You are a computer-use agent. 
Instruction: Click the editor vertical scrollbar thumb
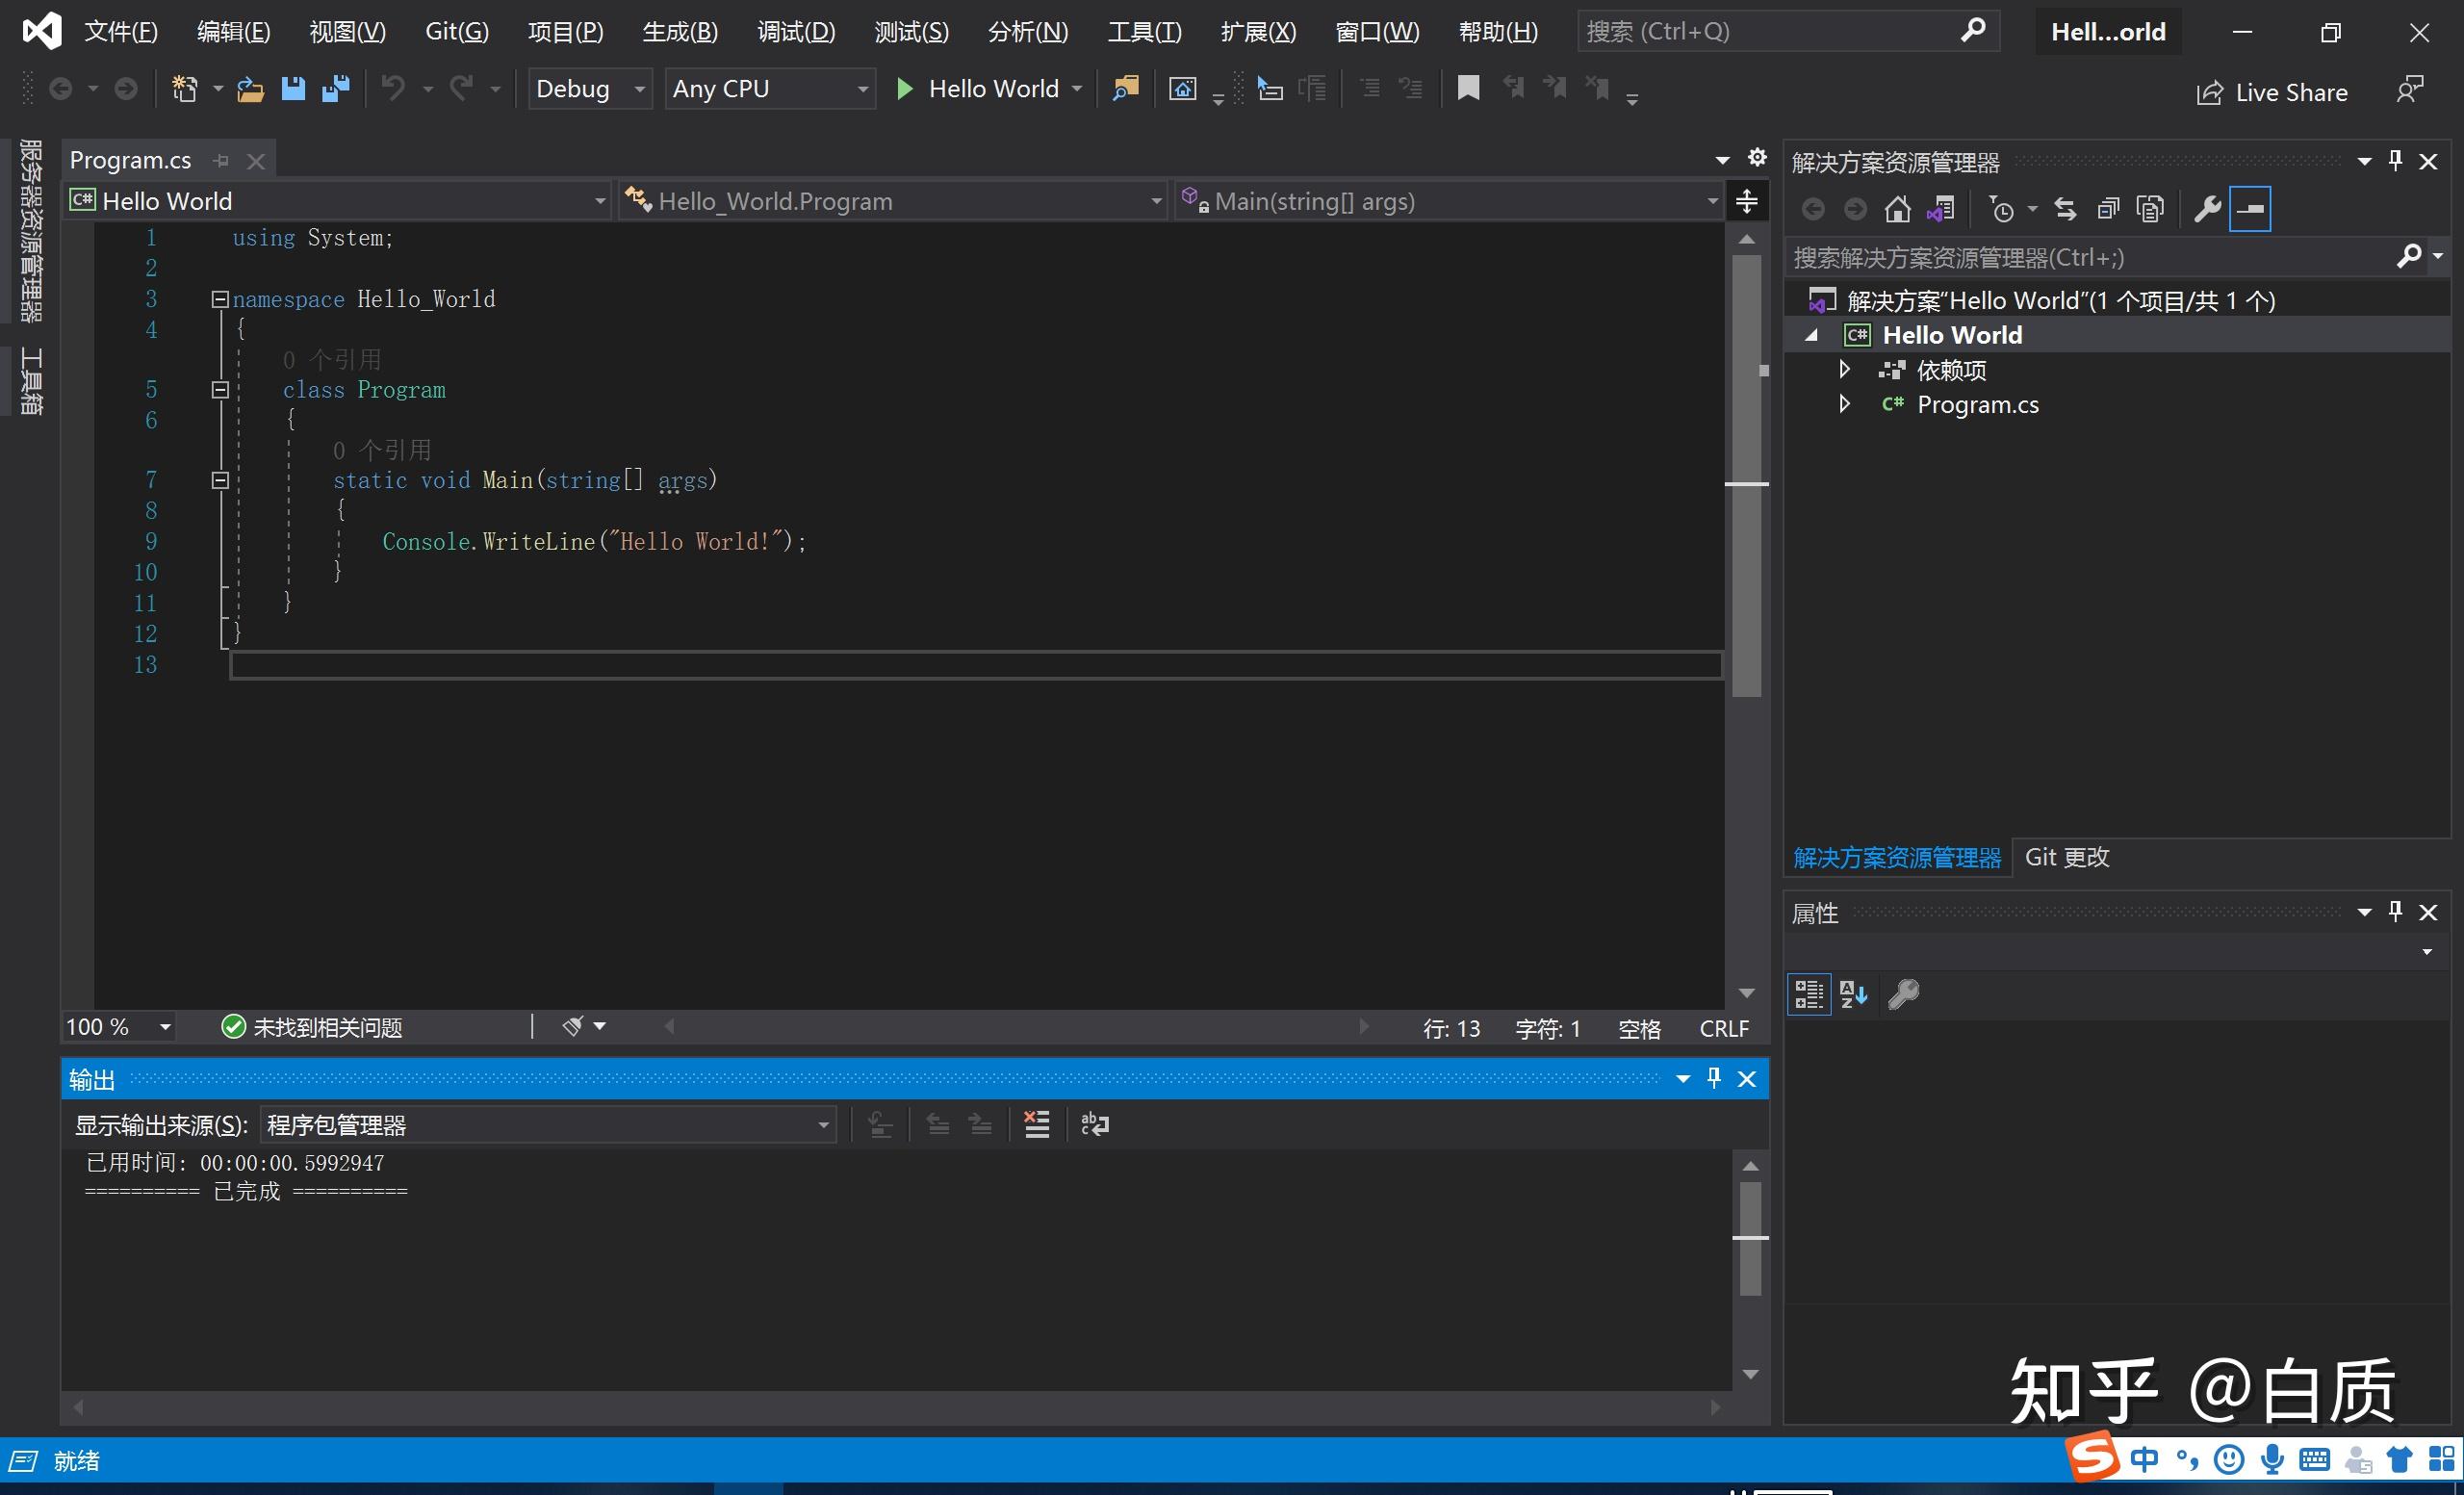click(1747, 475)
